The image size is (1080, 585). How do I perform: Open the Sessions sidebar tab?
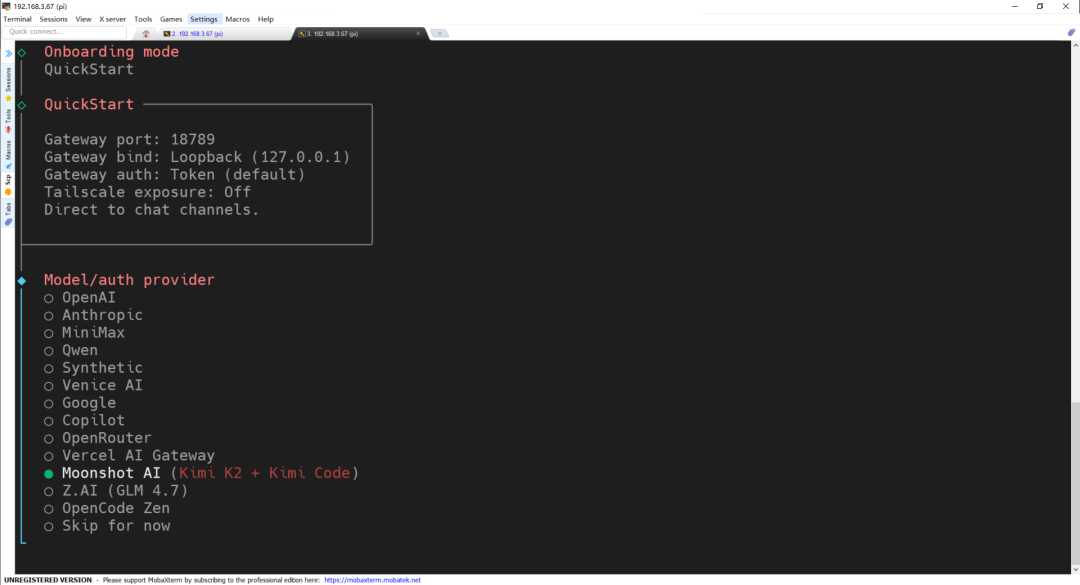point(8,84)
